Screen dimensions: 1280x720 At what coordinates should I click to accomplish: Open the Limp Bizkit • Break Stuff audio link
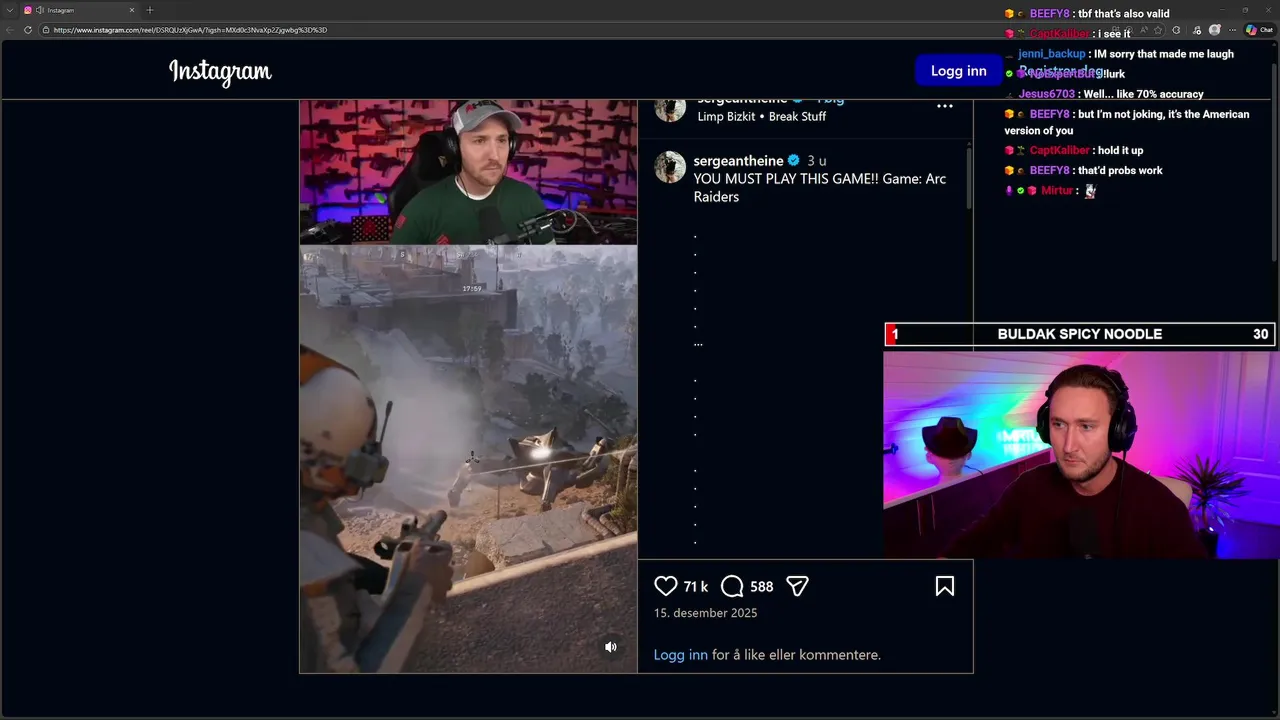(x=762, y=116)
